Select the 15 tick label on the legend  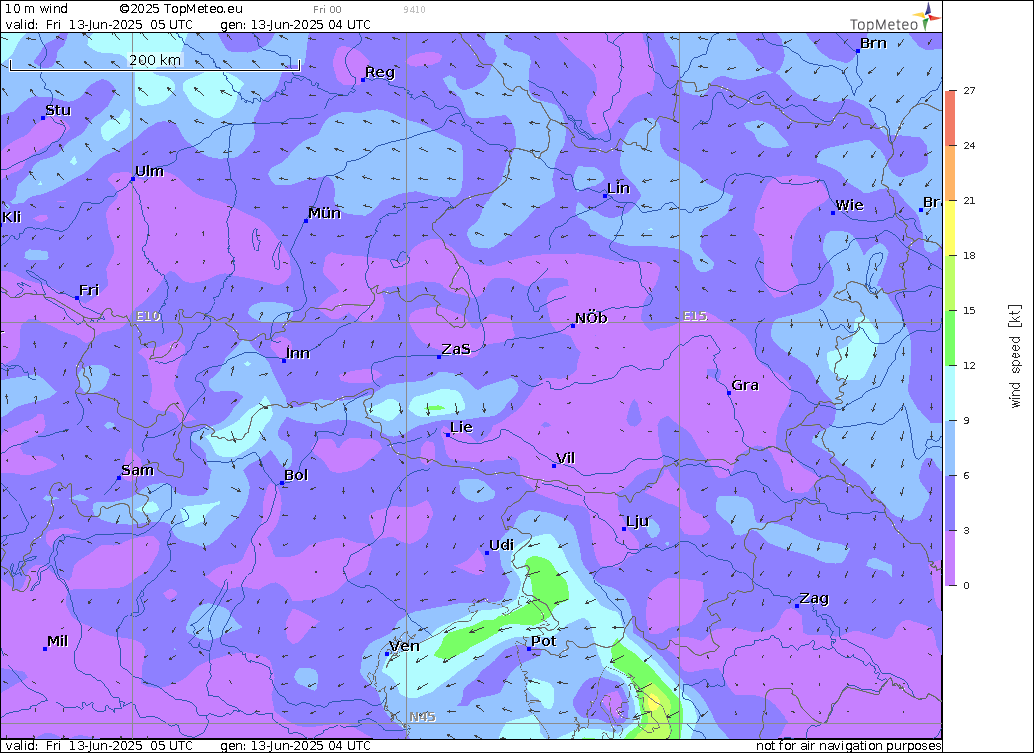[x=969, y=311]
